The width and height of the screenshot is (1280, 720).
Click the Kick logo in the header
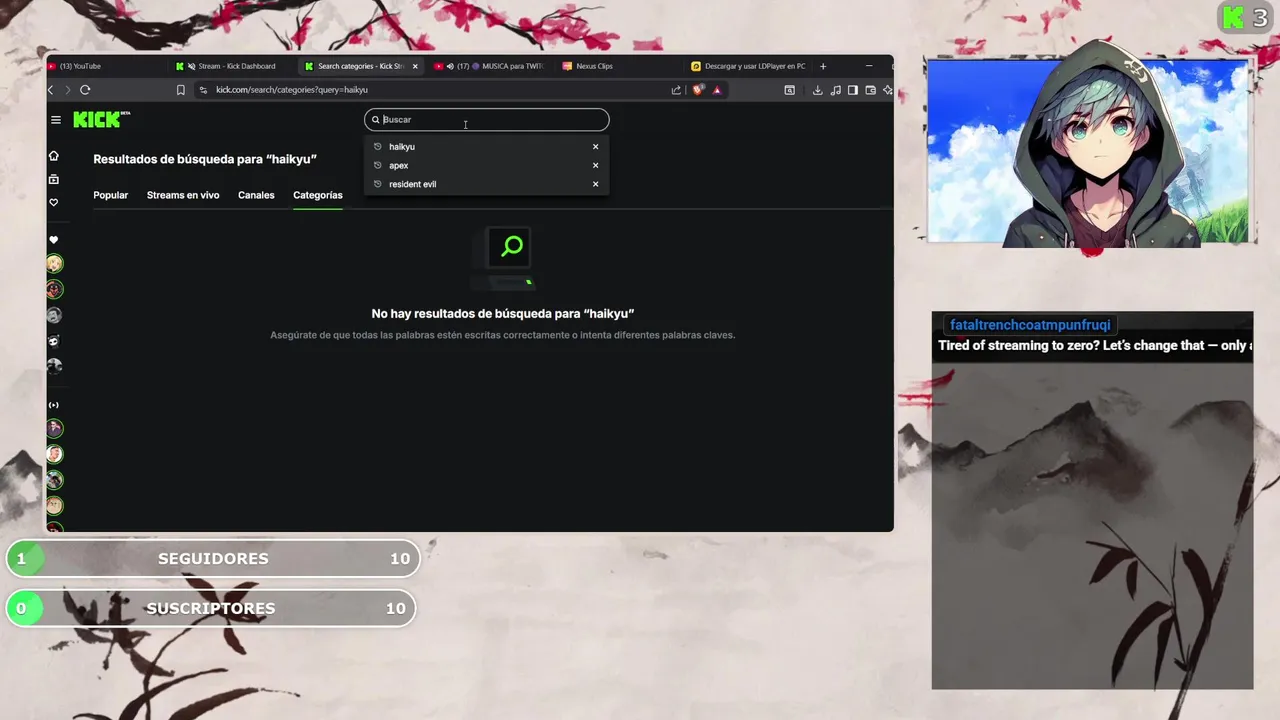[x=102, y=119]
